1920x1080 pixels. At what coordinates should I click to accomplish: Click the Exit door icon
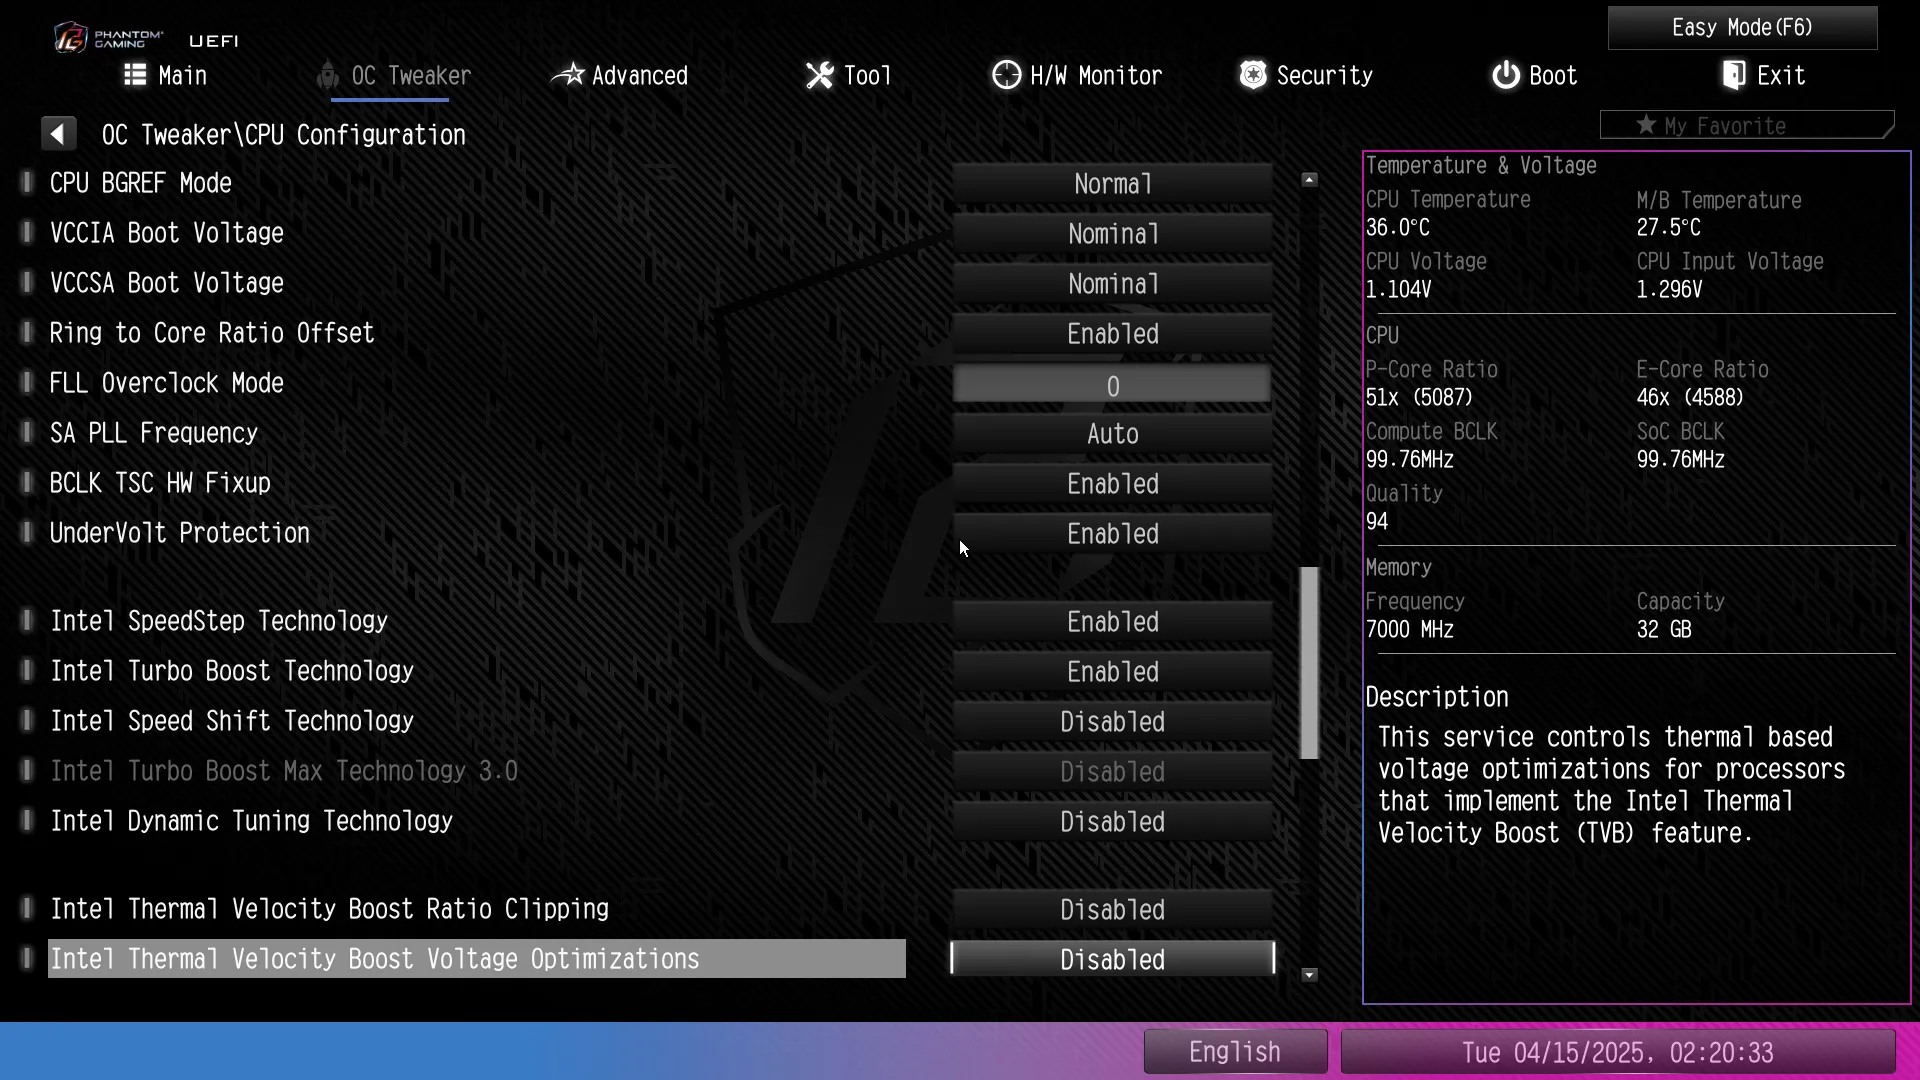(1734, 75)
